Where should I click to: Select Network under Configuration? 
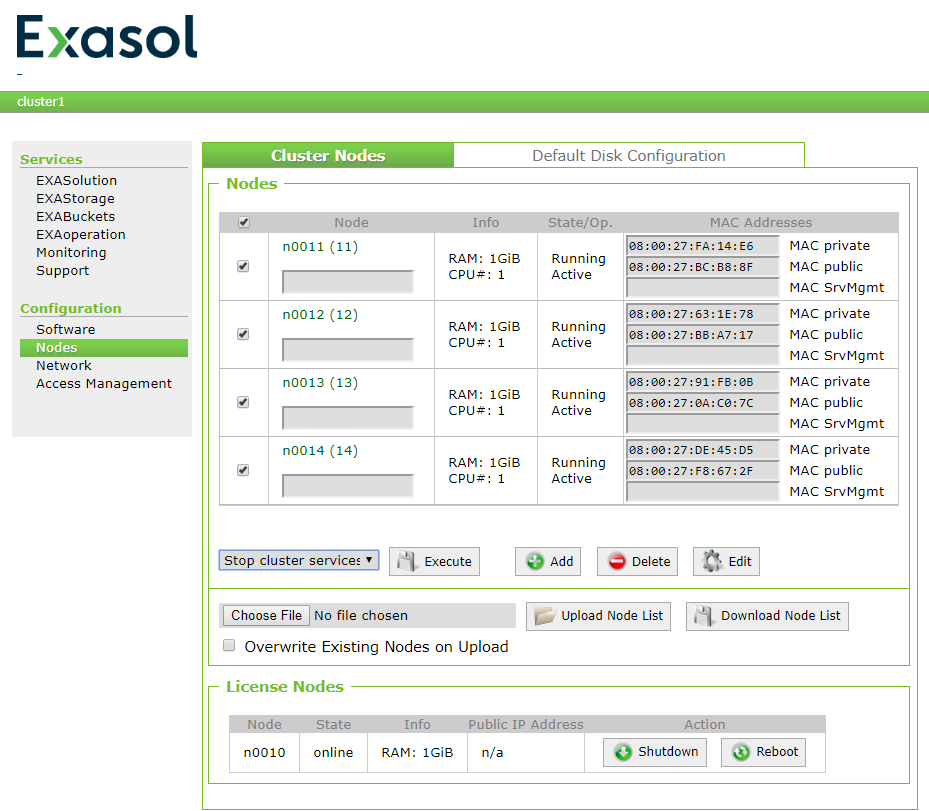[64, 365]
